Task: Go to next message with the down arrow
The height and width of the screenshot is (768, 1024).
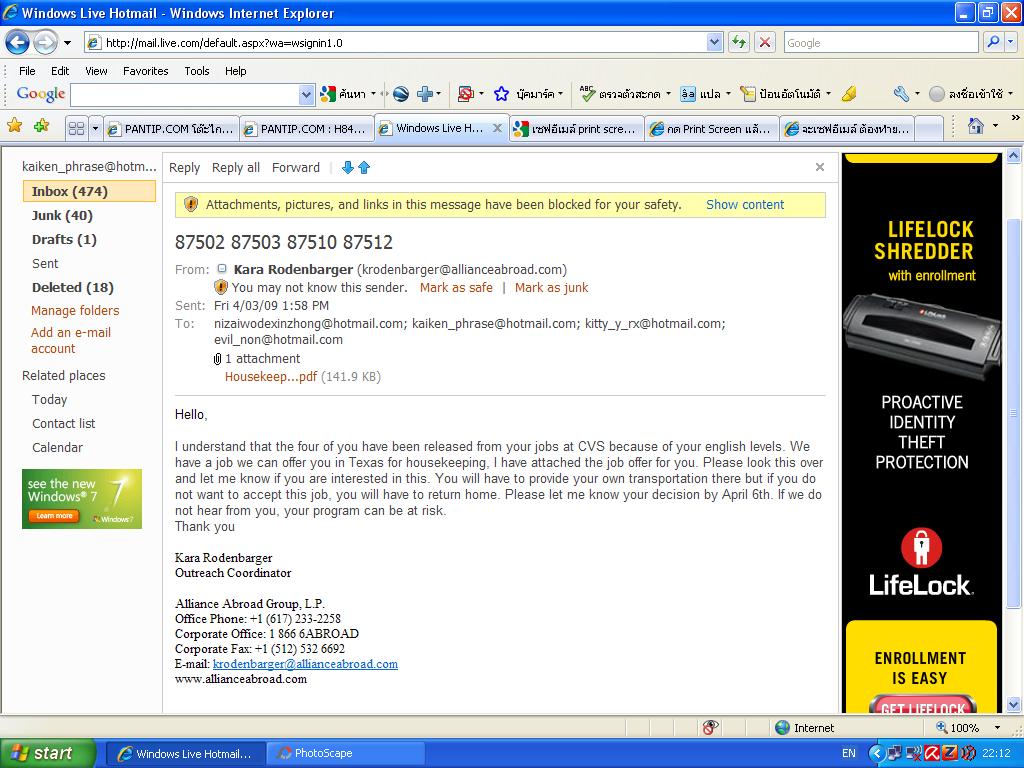Action: [x=348, y=168]
